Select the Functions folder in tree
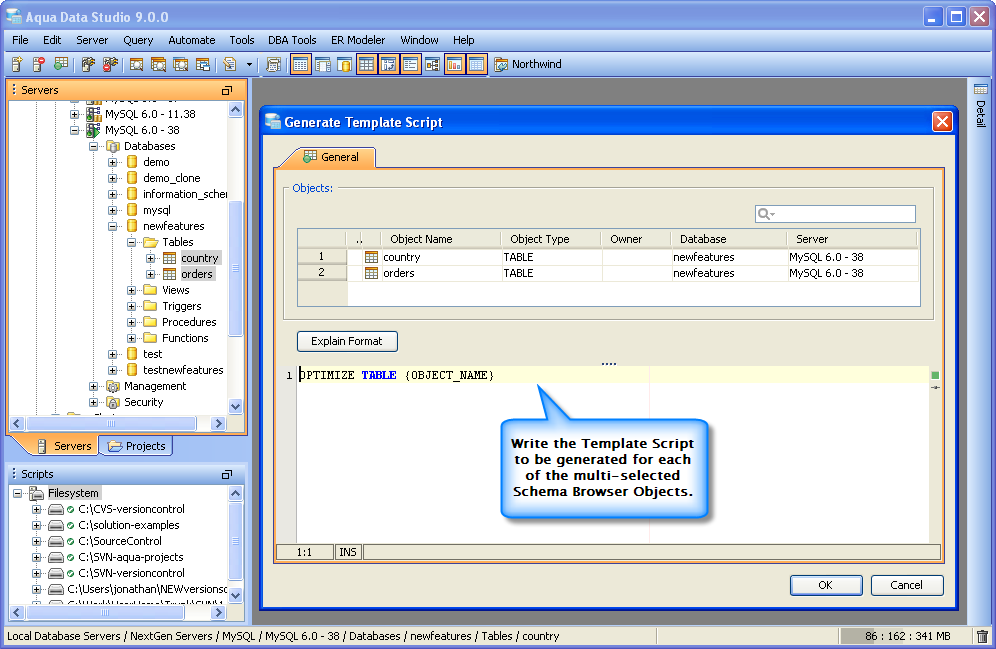The image size is (996, 649). [185, 338]
